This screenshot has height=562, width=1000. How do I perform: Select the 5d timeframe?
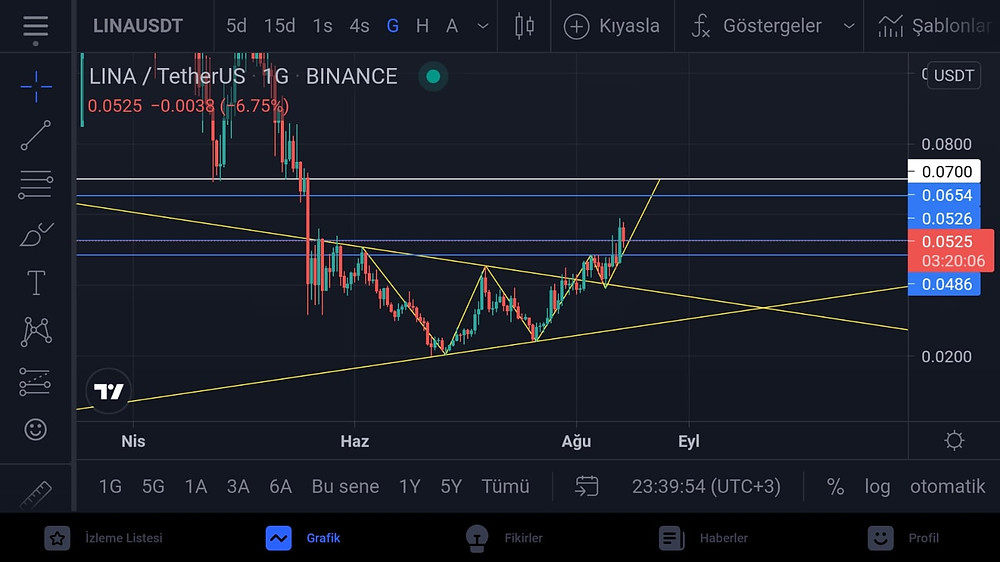[x=236, y=26]
